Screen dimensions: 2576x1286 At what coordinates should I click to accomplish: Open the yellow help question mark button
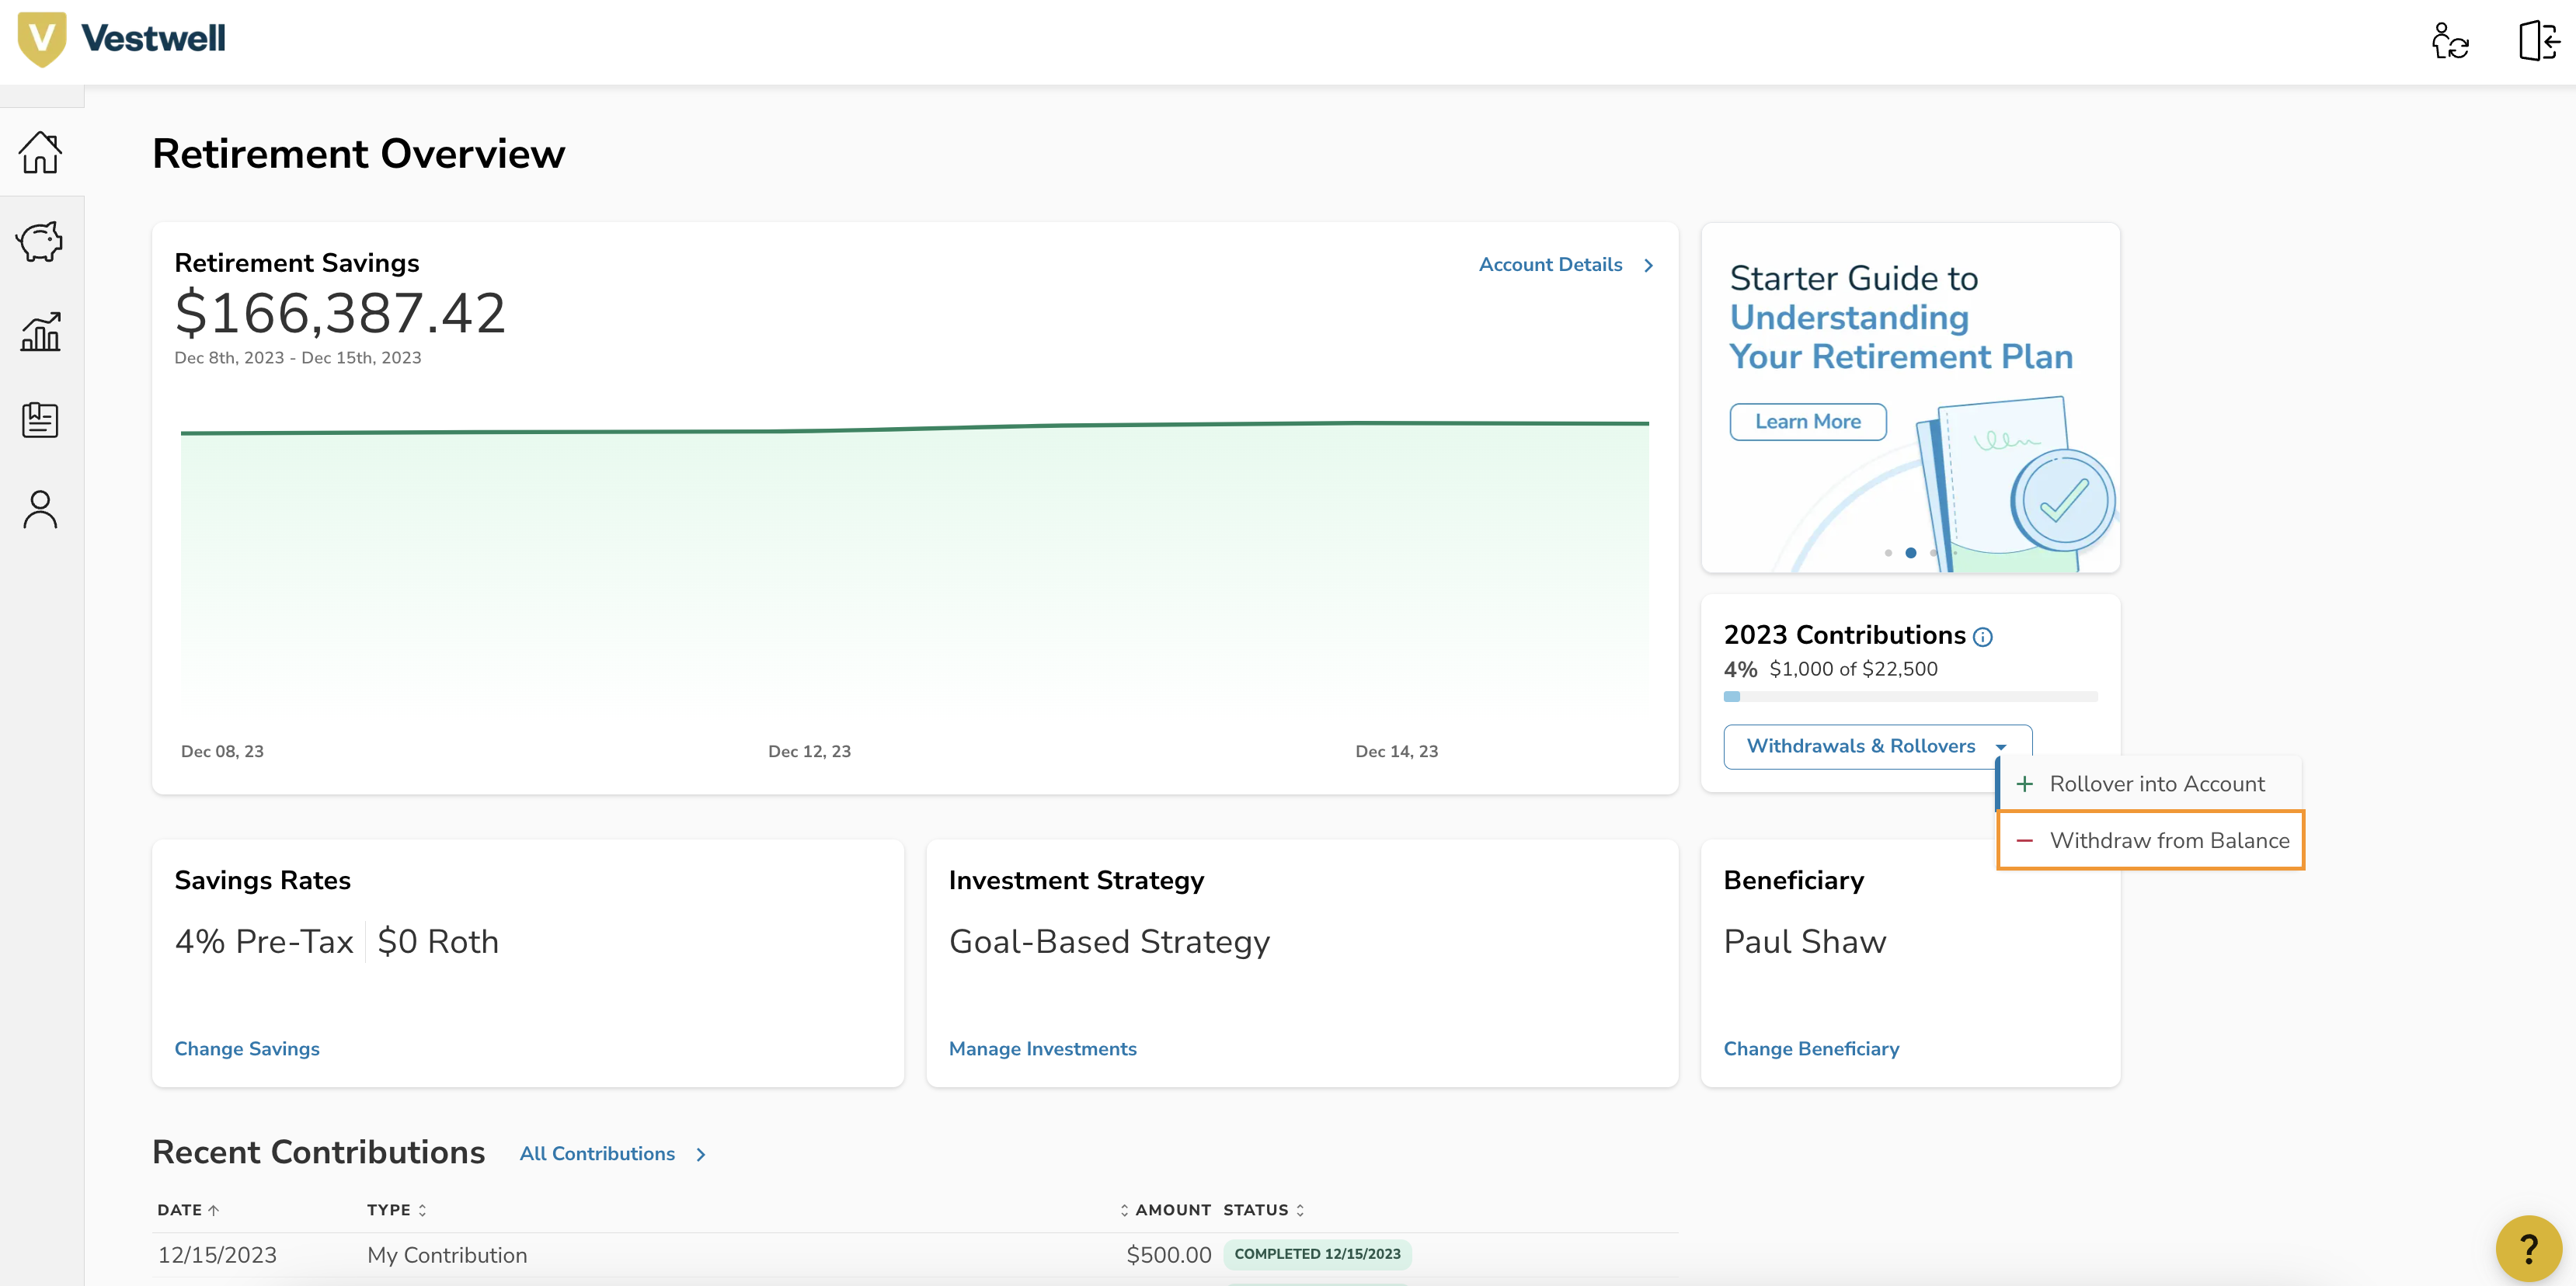(2527, 1248)
